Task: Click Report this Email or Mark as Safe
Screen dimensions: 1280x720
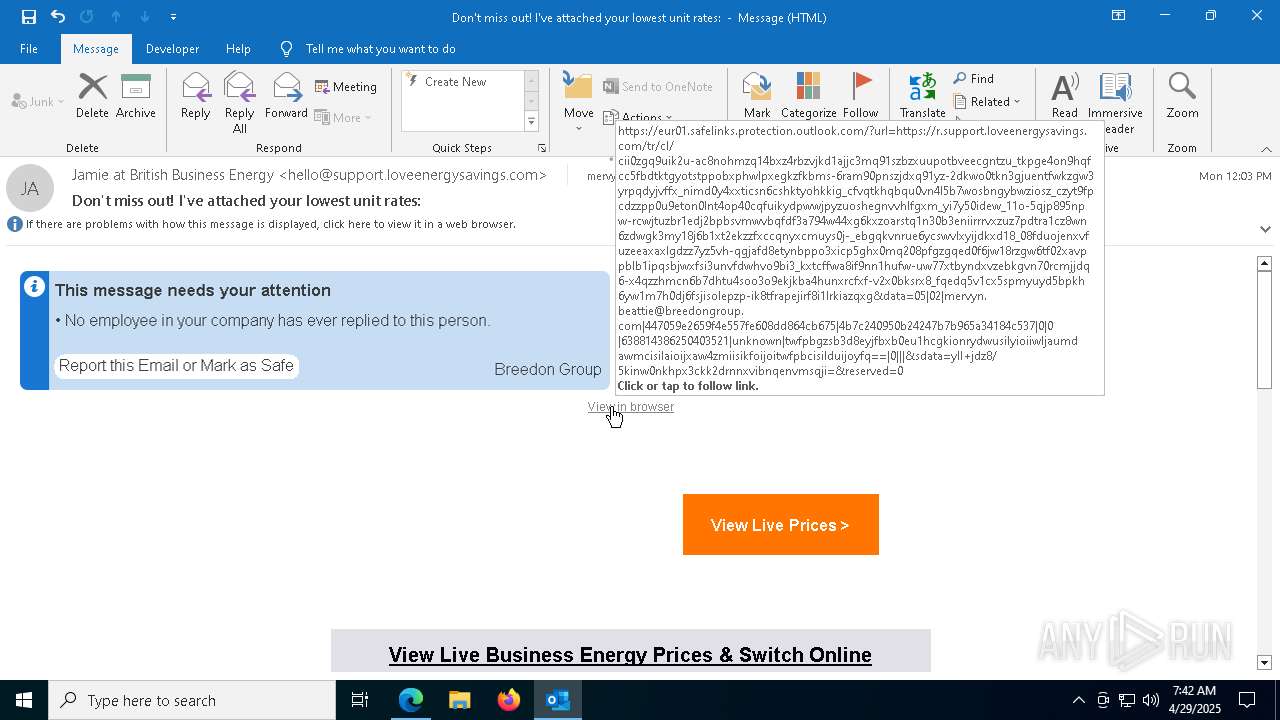Action: point(176,366)
